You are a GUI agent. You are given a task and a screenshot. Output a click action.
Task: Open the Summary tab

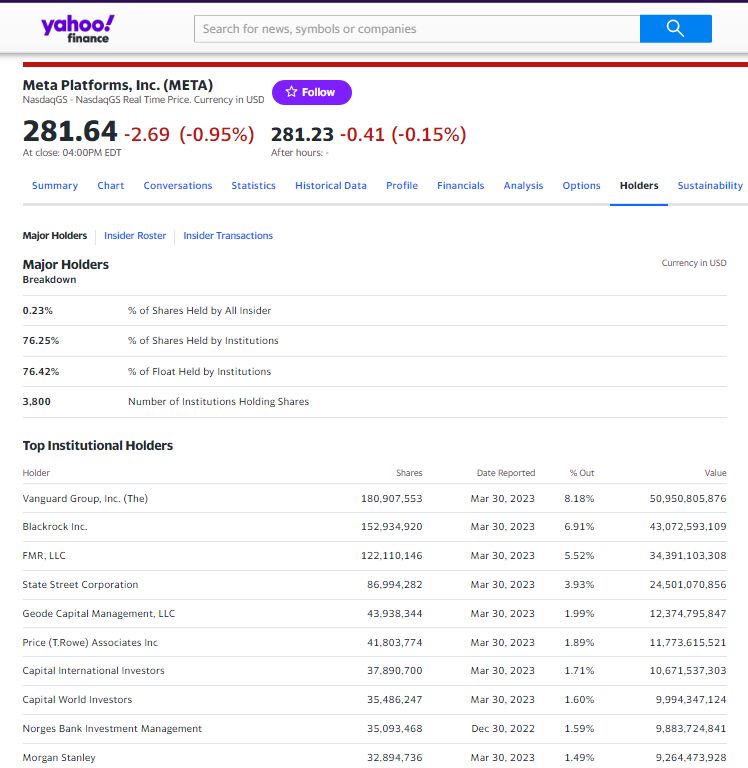tap(55, 186)
